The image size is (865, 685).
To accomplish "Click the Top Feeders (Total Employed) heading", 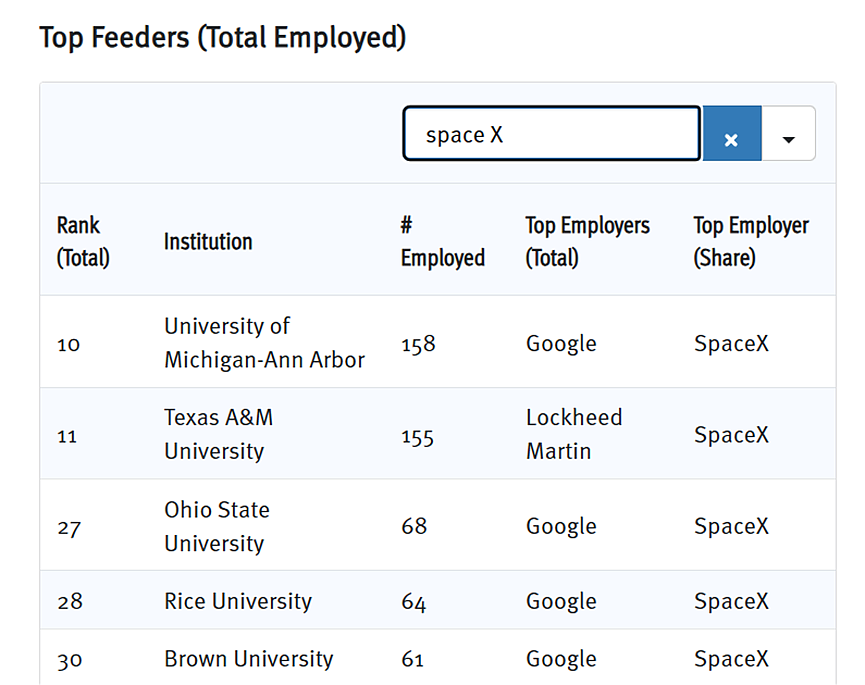I will click(x=223, y=38).
